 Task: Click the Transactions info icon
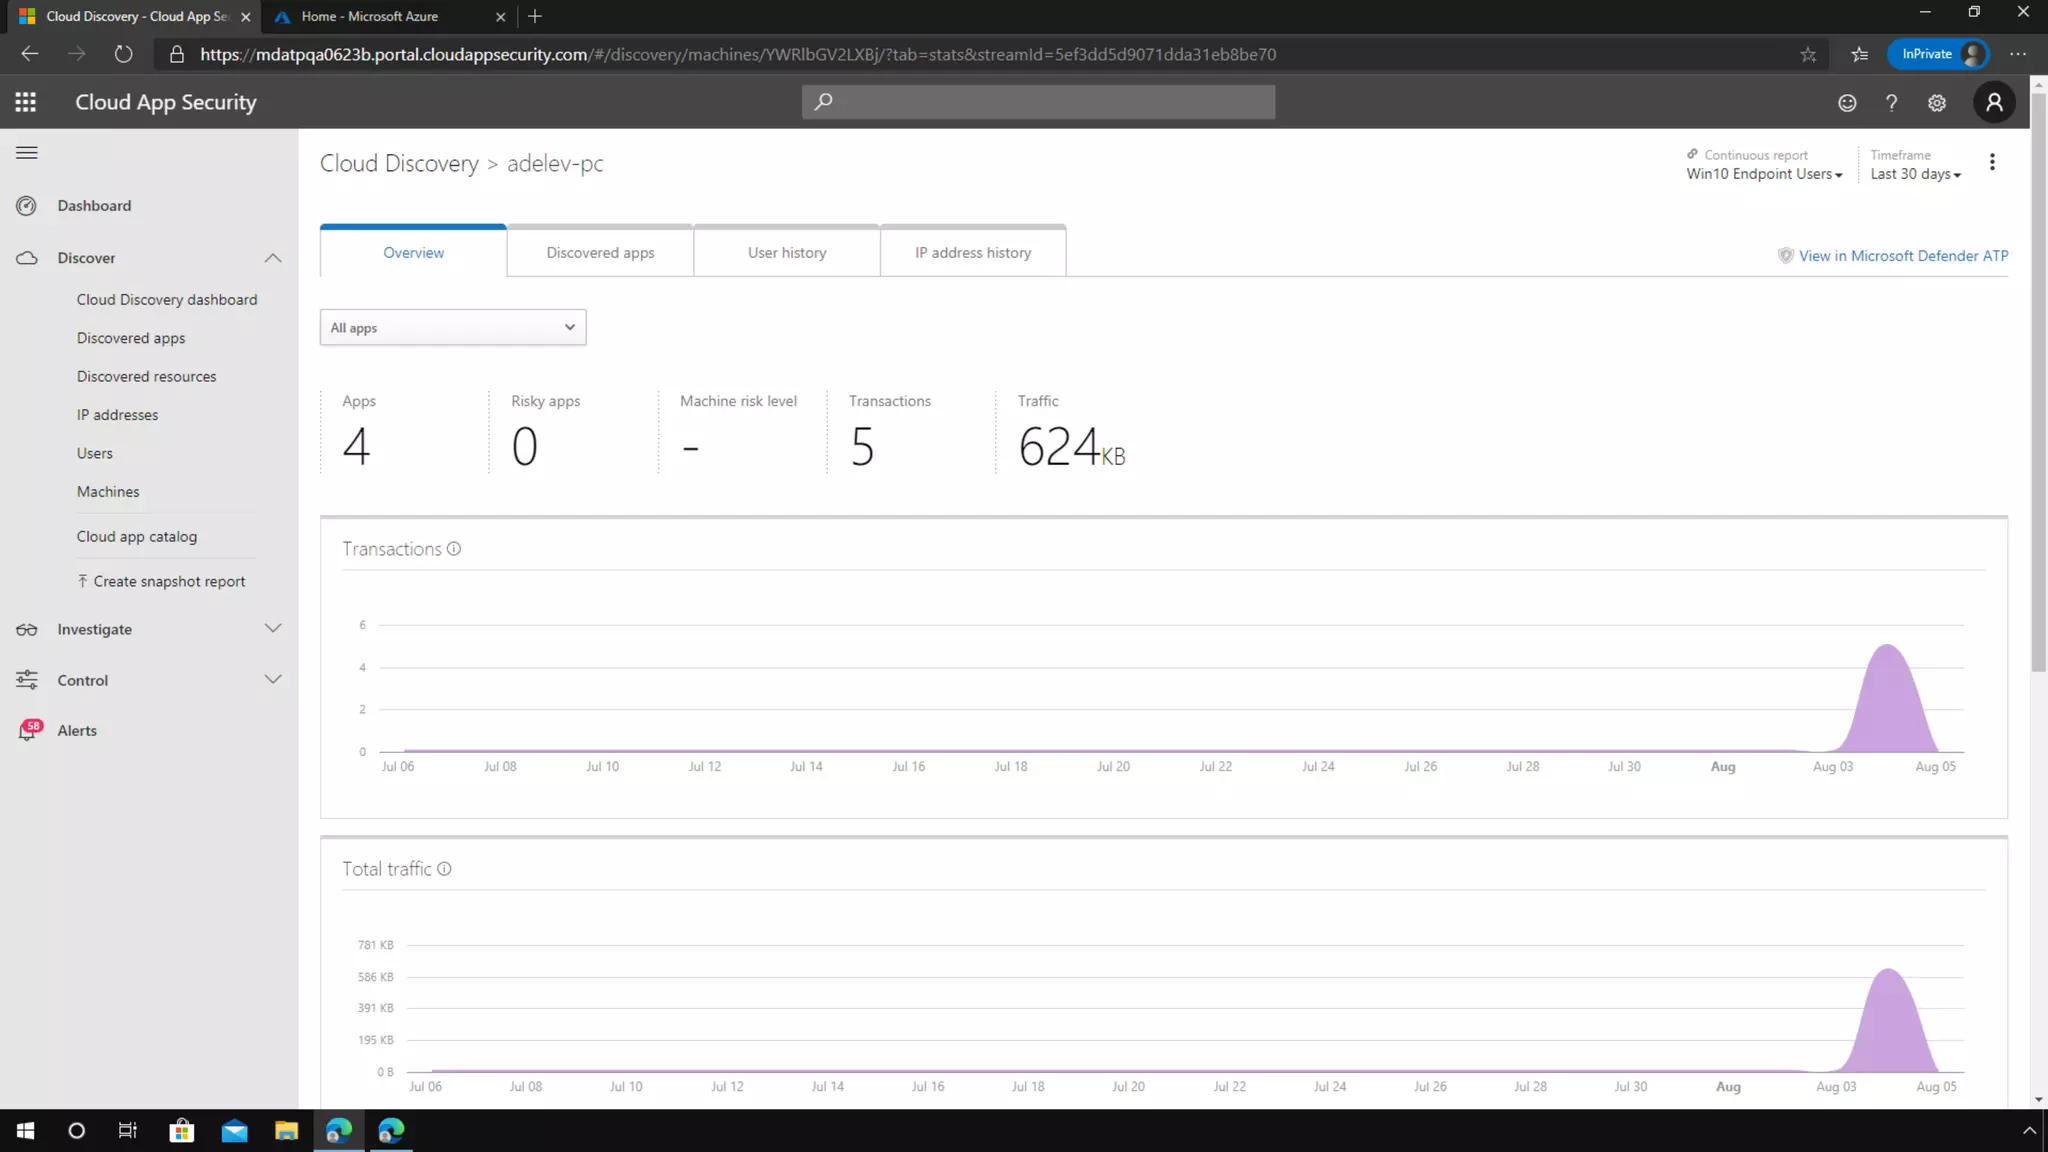click(454, 549)
